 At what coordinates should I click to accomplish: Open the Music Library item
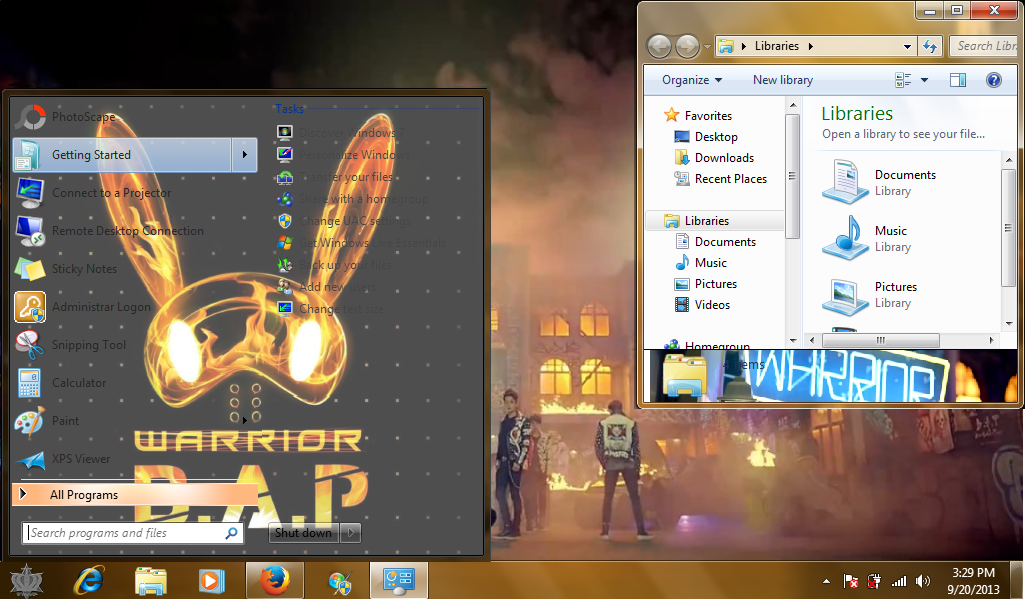tap(866, 239)
